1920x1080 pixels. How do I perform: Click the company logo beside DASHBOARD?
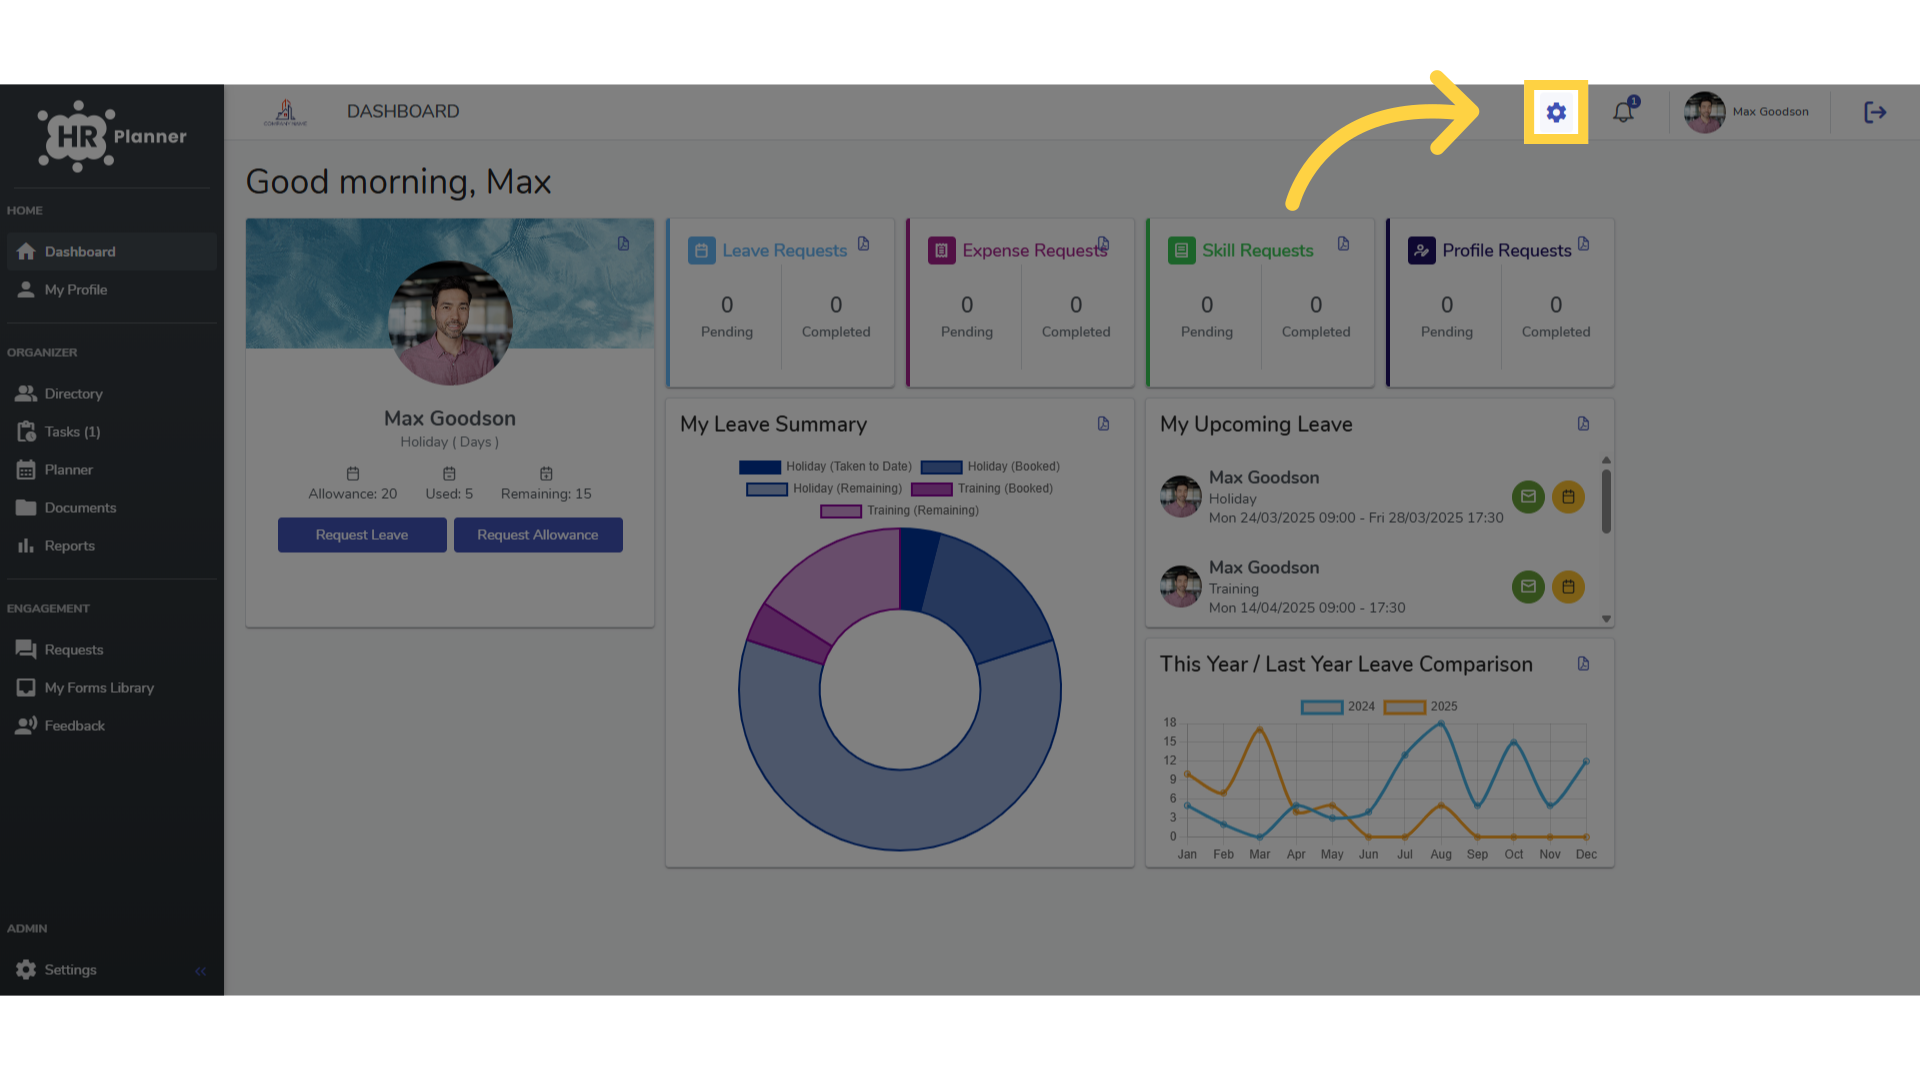tap(286, 112)
